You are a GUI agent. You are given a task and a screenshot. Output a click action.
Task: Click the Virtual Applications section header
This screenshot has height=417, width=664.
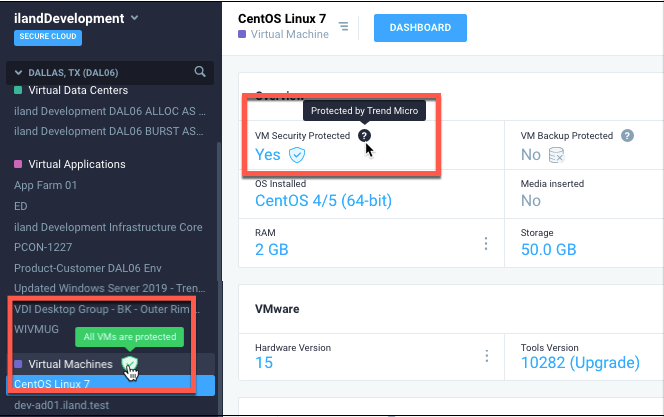click(76, 164)
